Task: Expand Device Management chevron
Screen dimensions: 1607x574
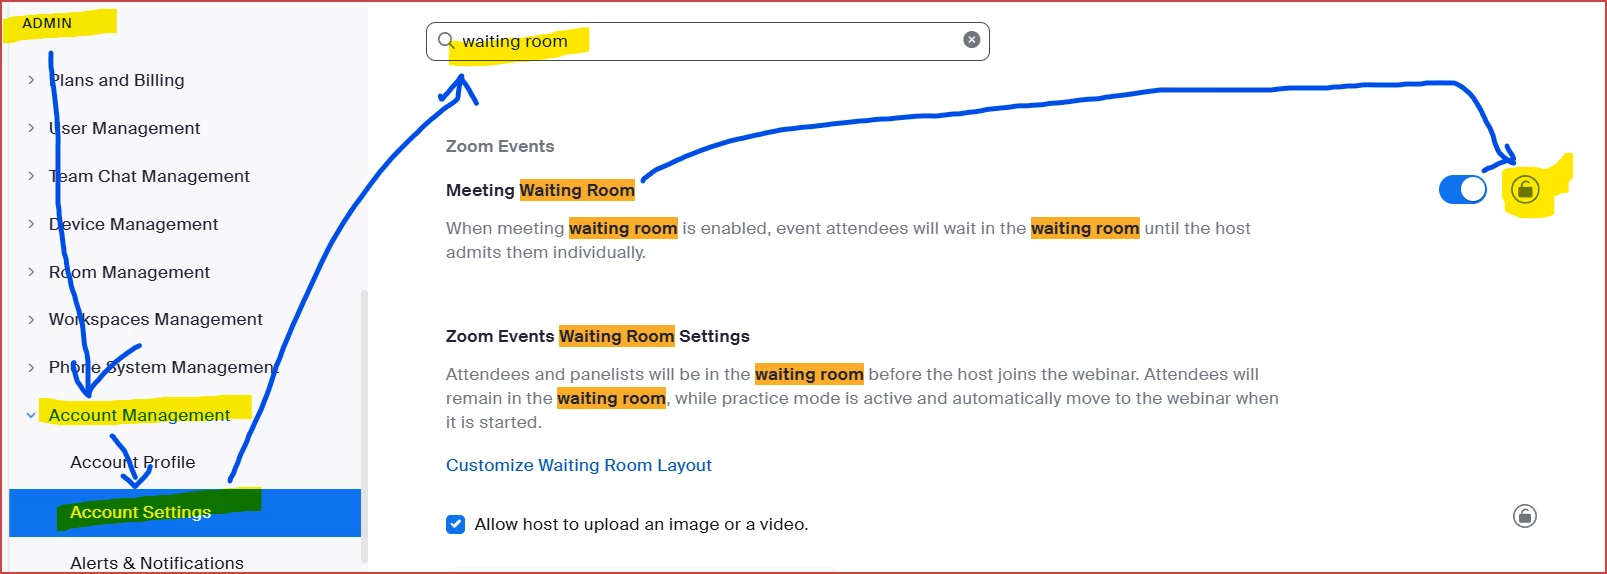Action: point(31,224)
